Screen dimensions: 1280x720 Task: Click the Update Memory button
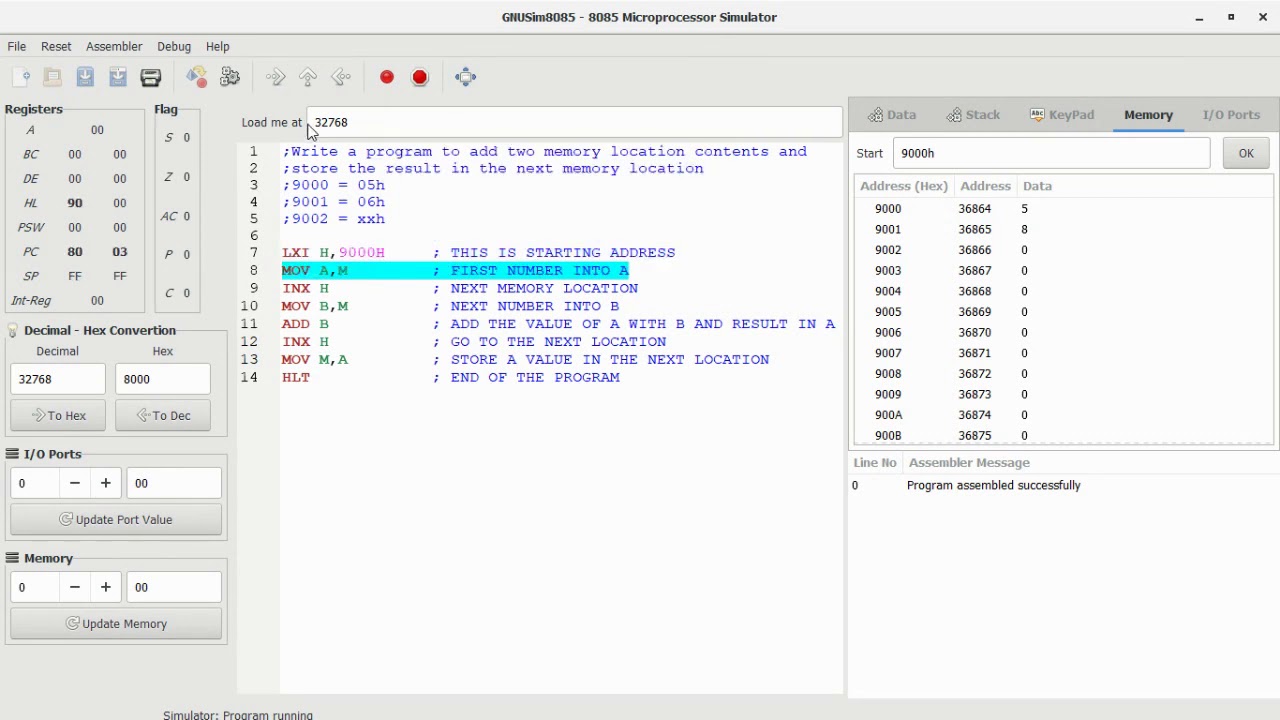coord(116,623)
